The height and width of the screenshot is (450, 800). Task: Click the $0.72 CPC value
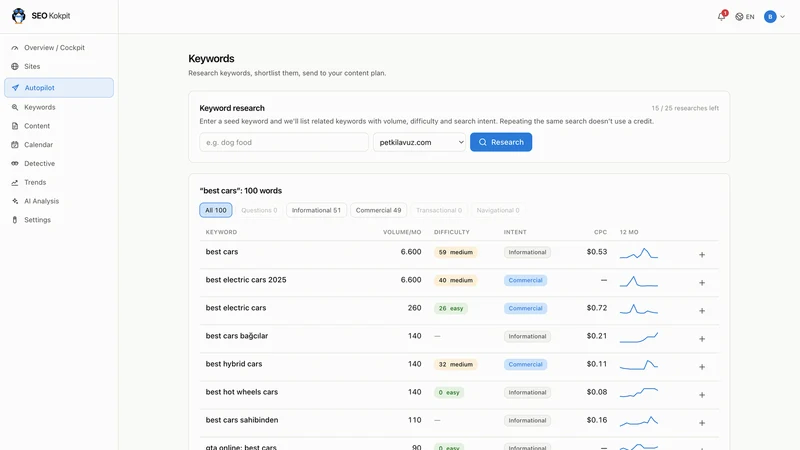click(x=597, y=308)
